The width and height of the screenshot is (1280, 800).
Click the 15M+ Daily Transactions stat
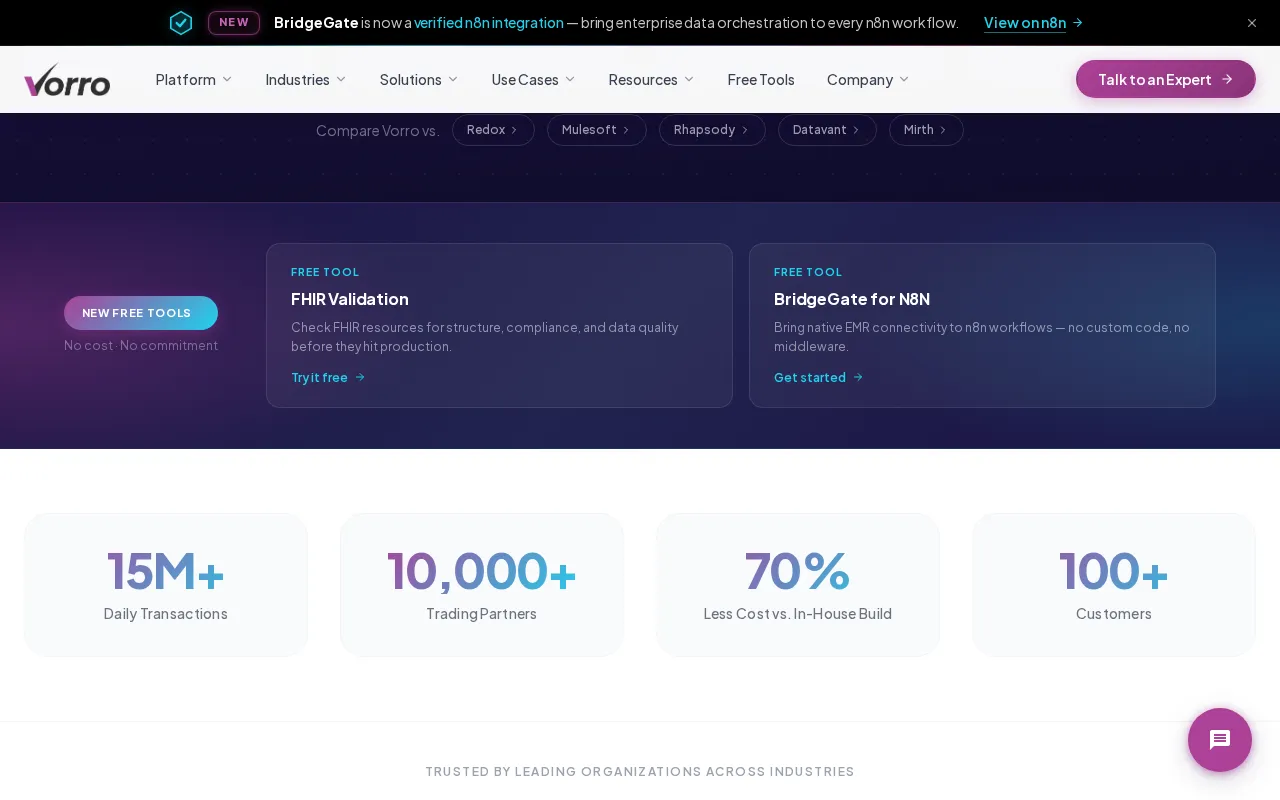point(166,585)
